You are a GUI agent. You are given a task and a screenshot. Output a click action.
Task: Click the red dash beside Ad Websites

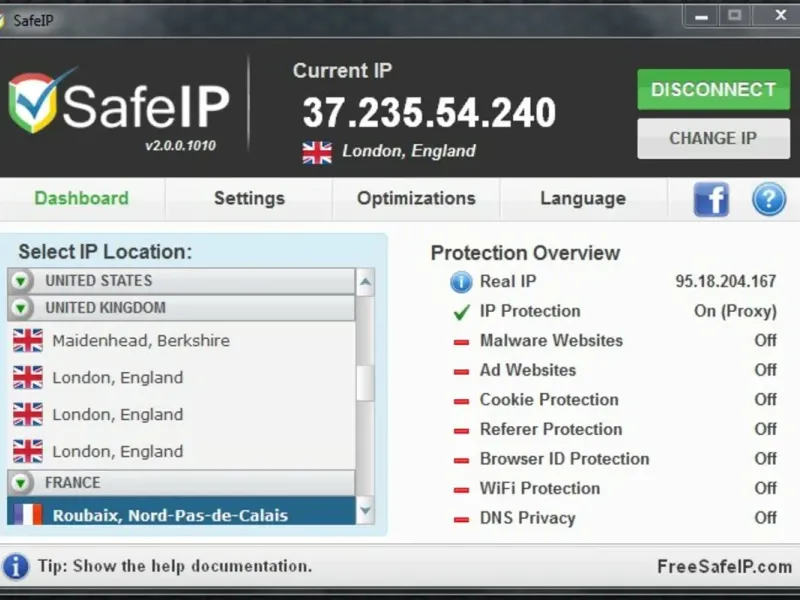[461, 371]
